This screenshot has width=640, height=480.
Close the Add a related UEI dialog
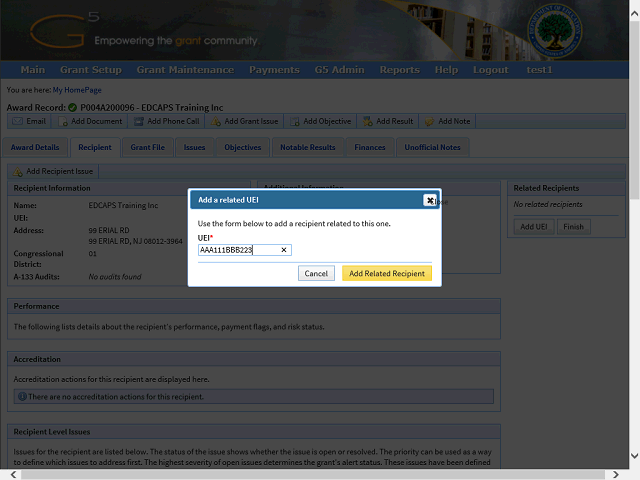coord(429,200)
